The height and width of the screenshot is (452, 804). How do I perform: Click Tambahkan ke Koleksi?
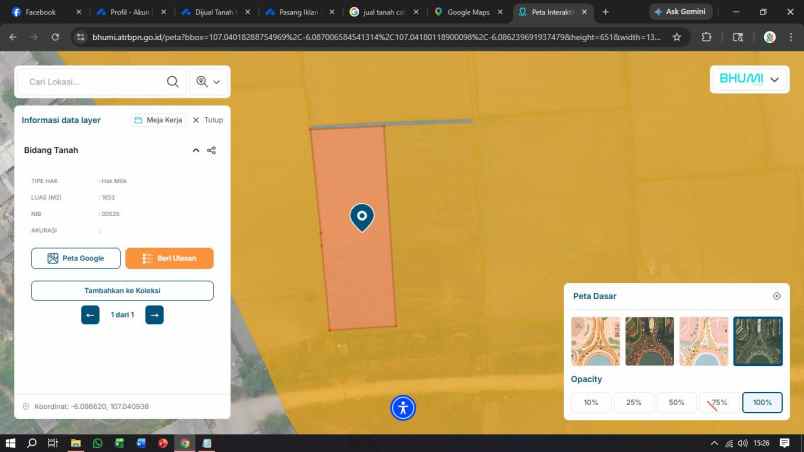[122, 291]
